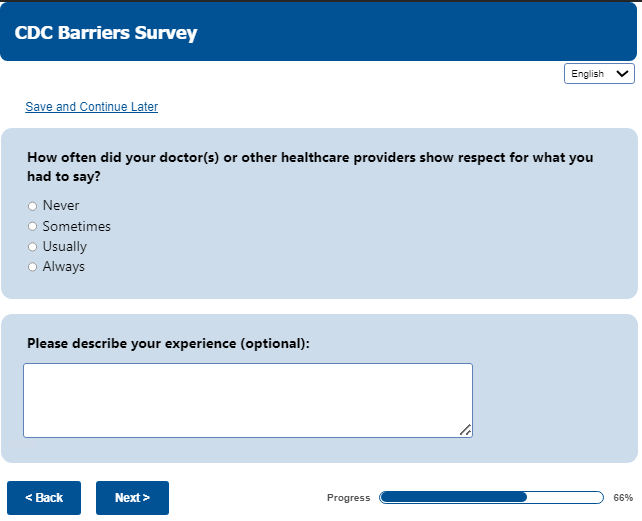Viewport: 642px width, 521px height.
Task: Select the Never radio button
Action: pyautogui.click(x=32, y=206)
